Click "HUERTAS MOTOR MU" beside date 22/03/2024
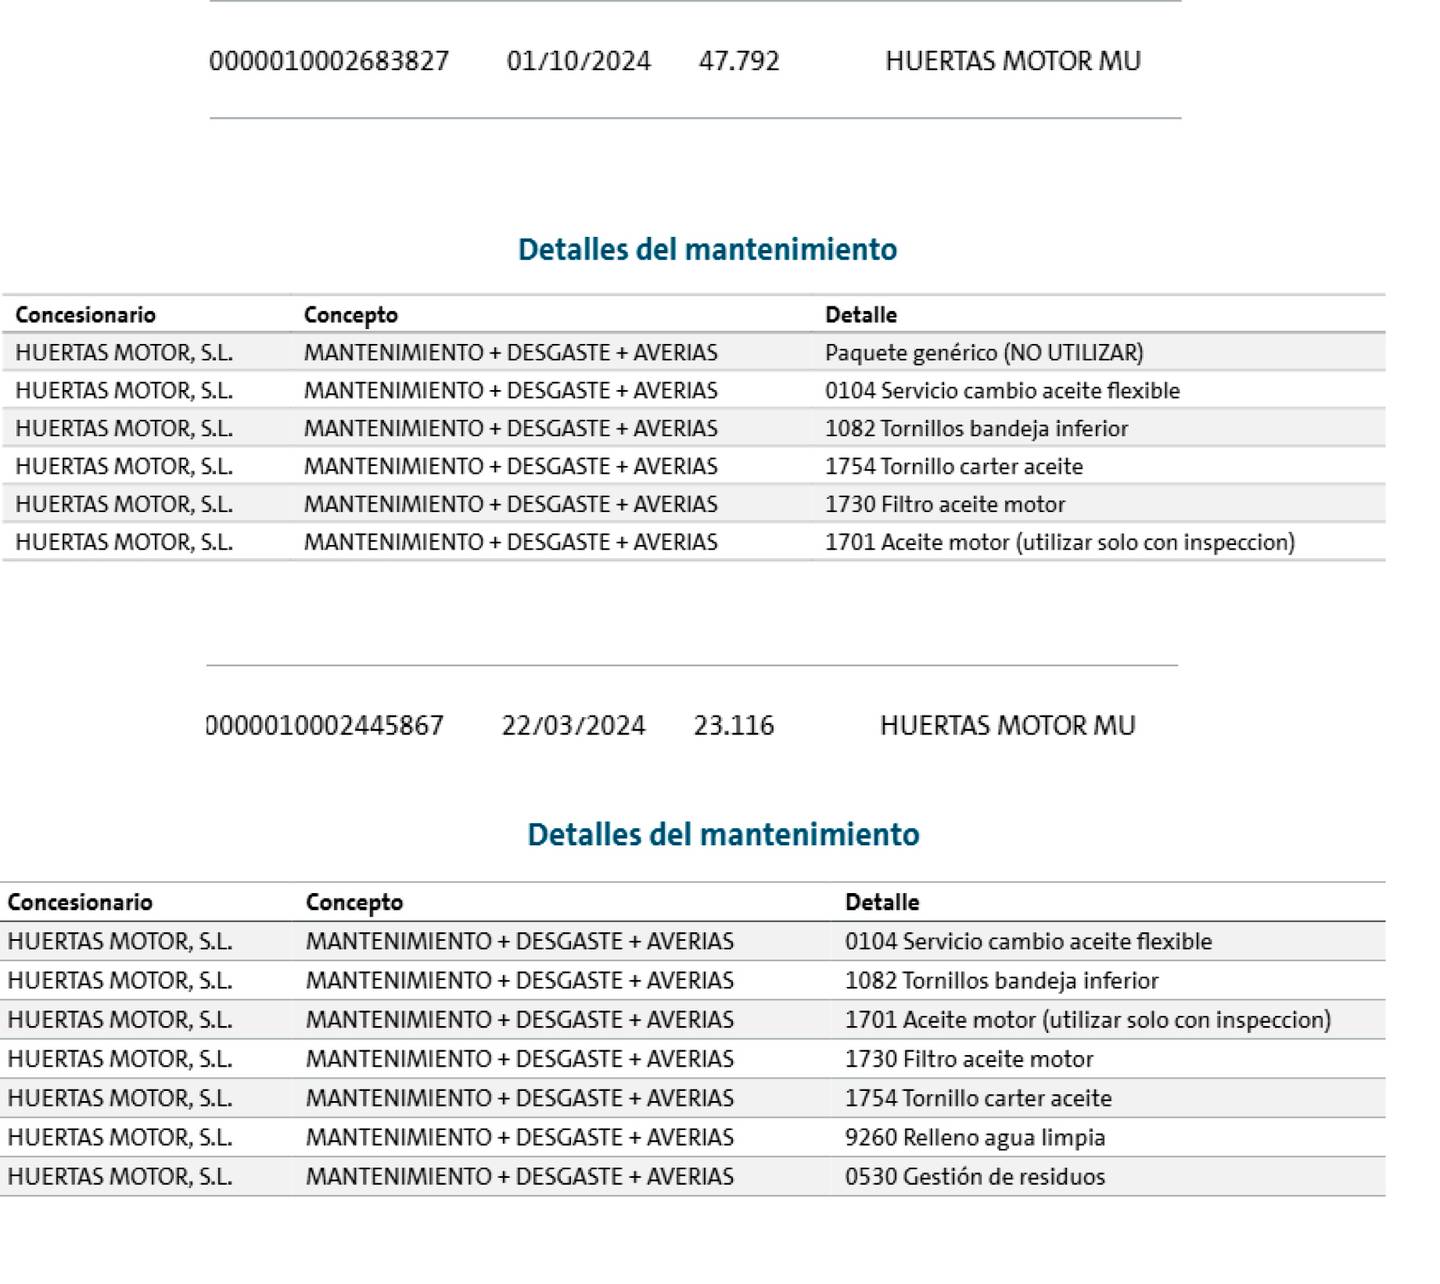 coord(1008,725)
